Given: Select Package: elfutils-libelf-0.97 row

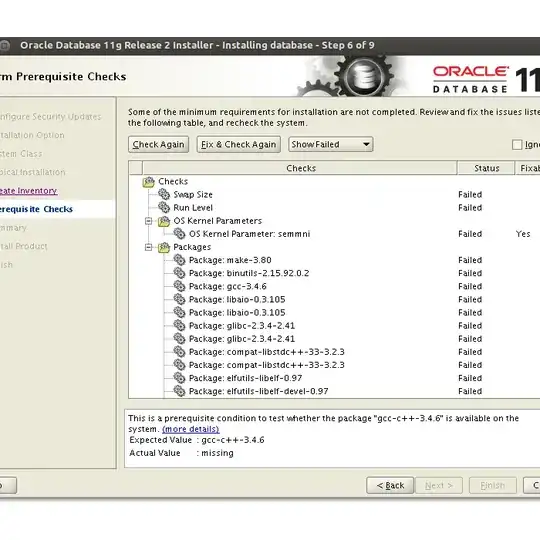Looking at the screenshot, I should pyautogui.click(x=246, y=378).
